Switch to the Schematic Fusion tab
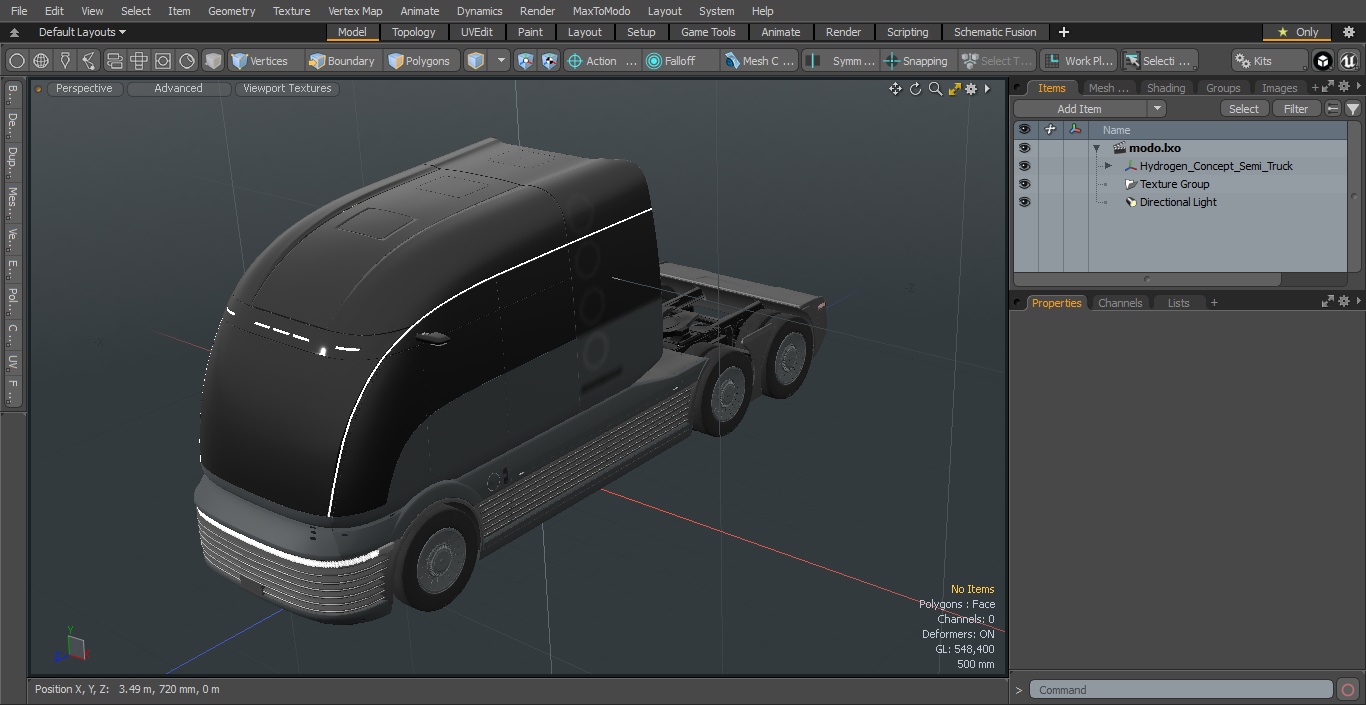The image size is (1366, 705). pyautogui.click(x=995, y=32)
